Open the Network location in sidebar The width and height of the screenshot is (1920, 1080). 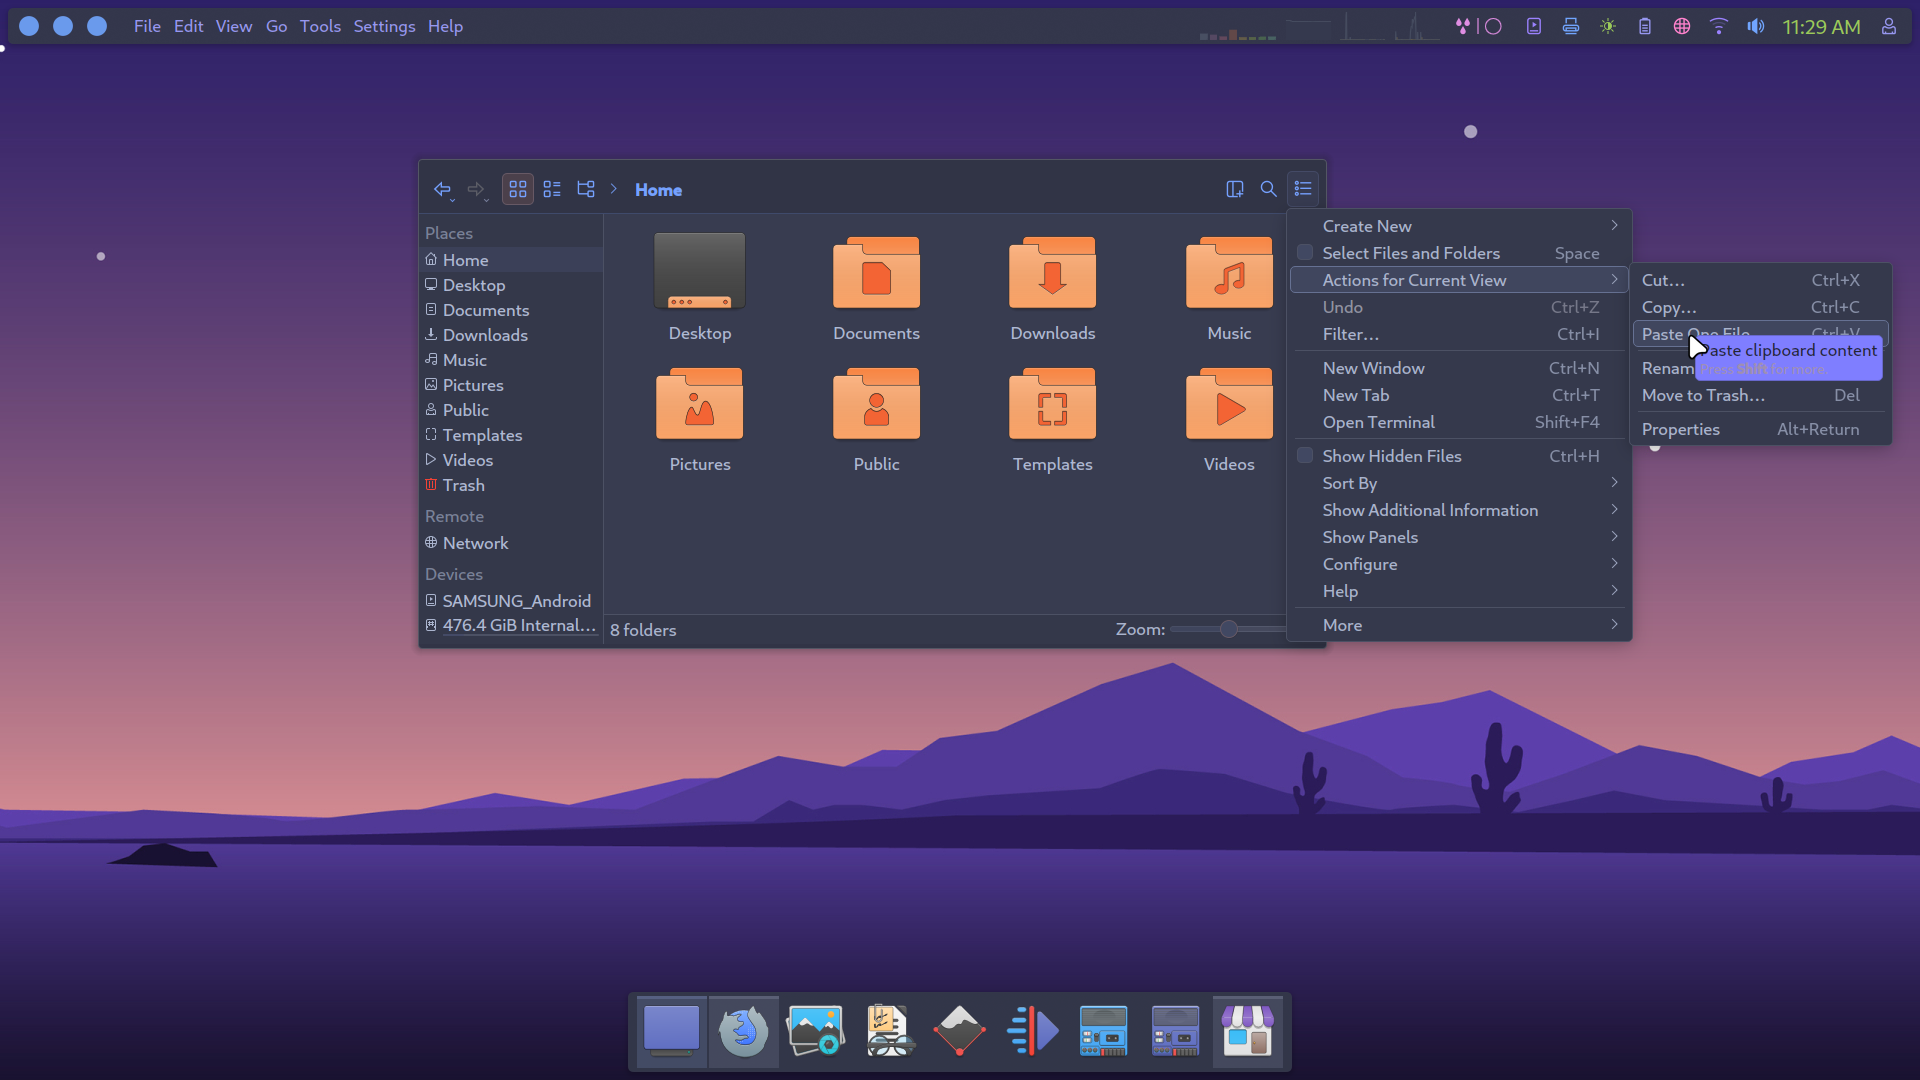[475, 543]
